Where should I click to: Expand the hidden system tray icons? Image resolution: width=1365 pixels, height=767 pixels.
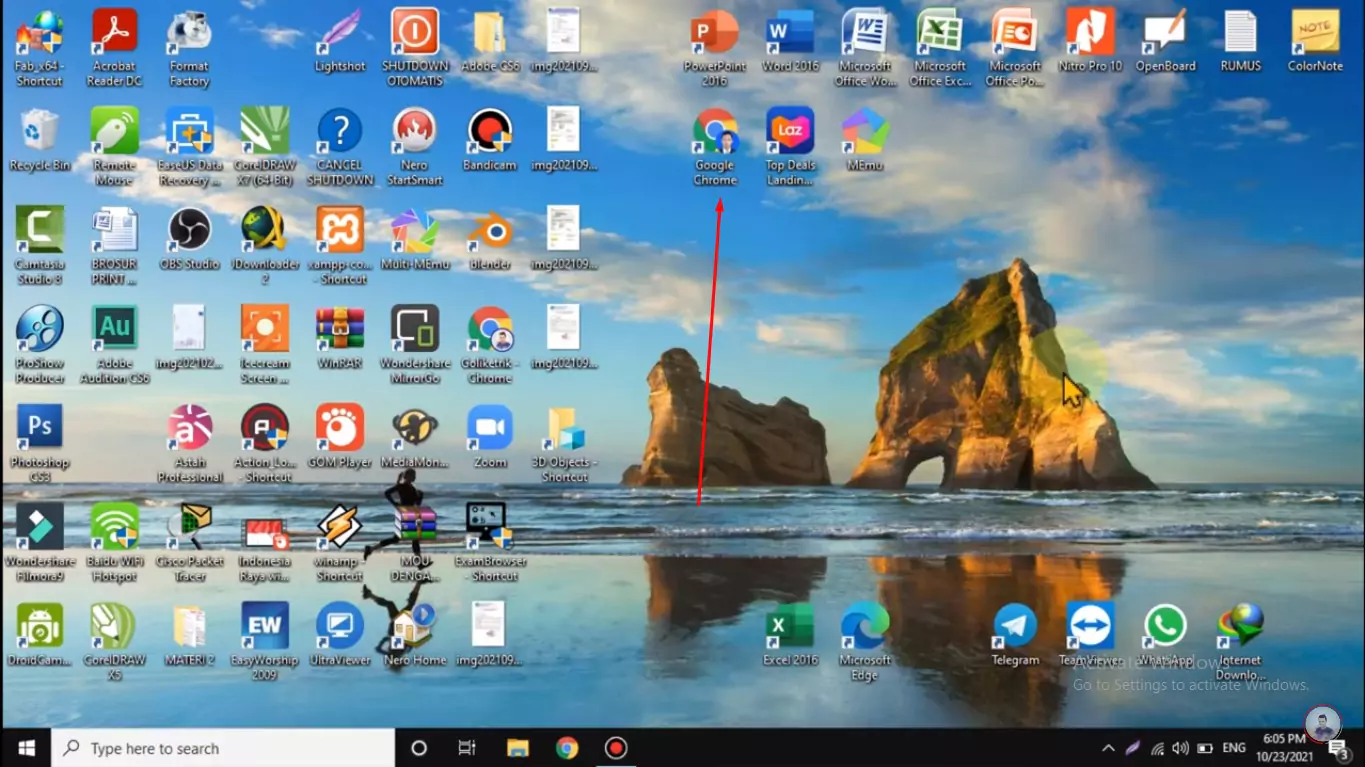click(x=1108, y=748)
